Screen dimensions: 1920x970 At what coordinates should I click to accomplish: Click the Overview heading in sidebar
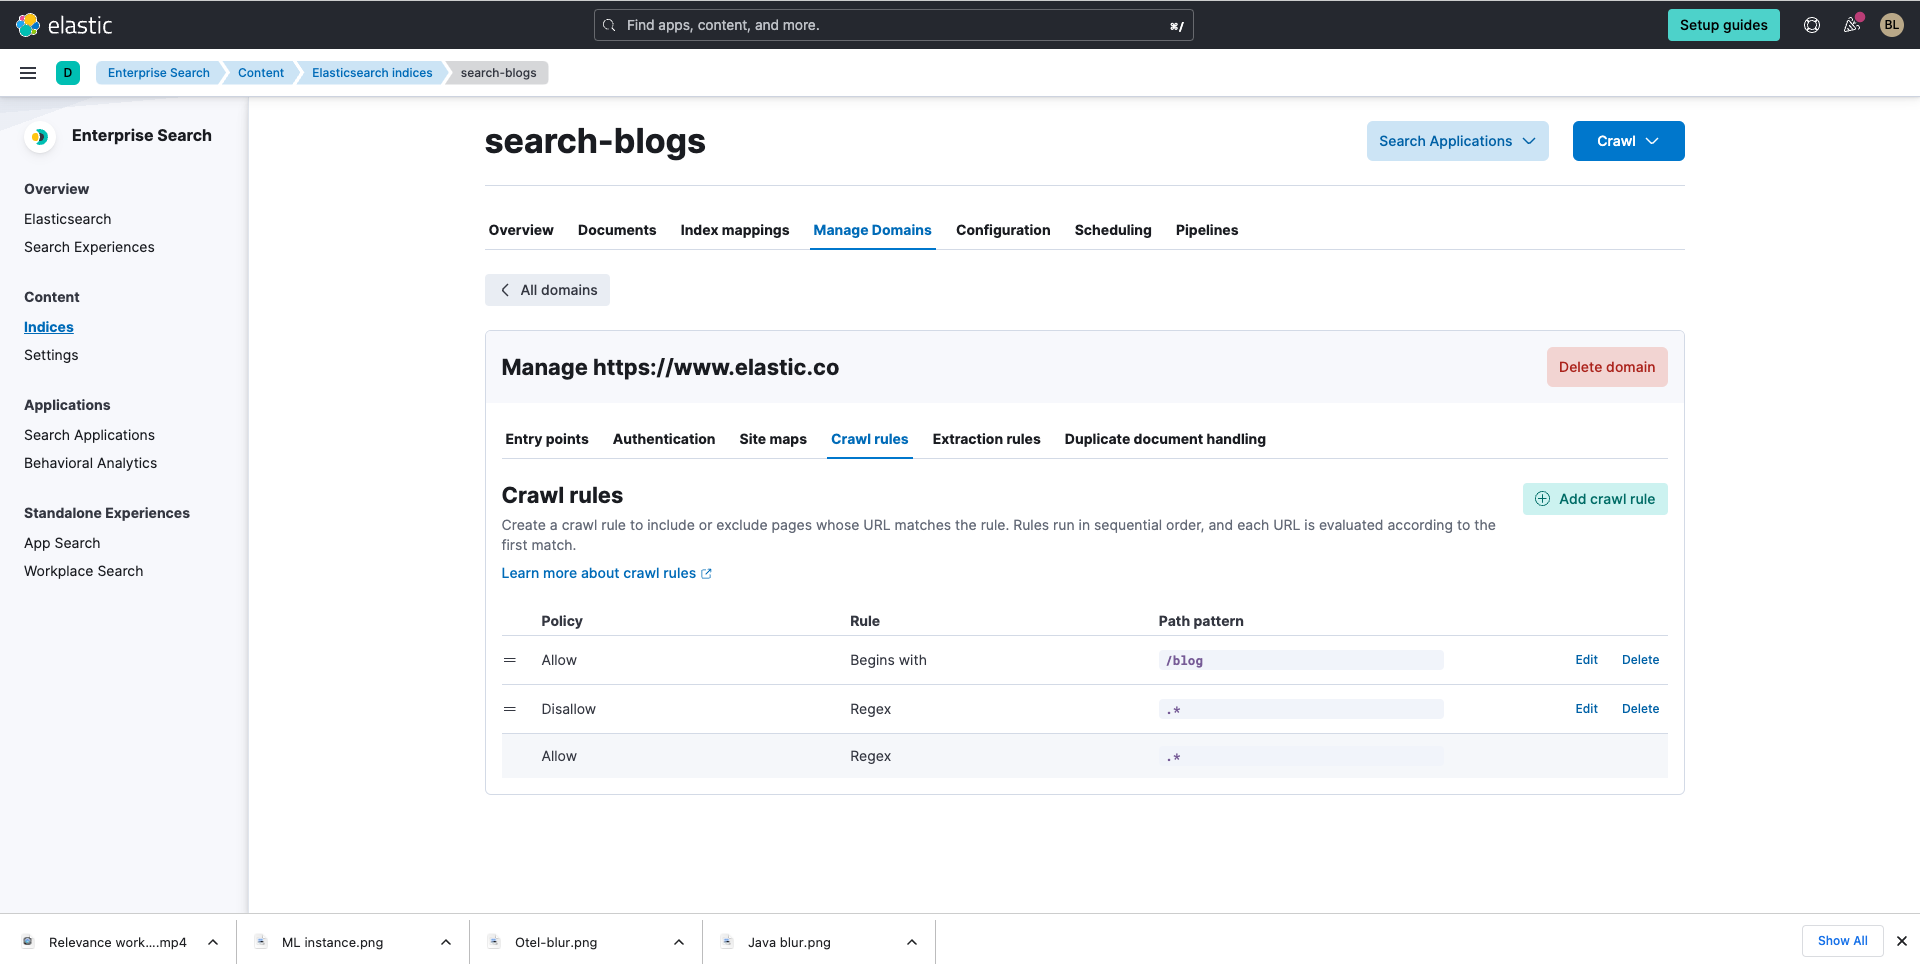point(56,189)
